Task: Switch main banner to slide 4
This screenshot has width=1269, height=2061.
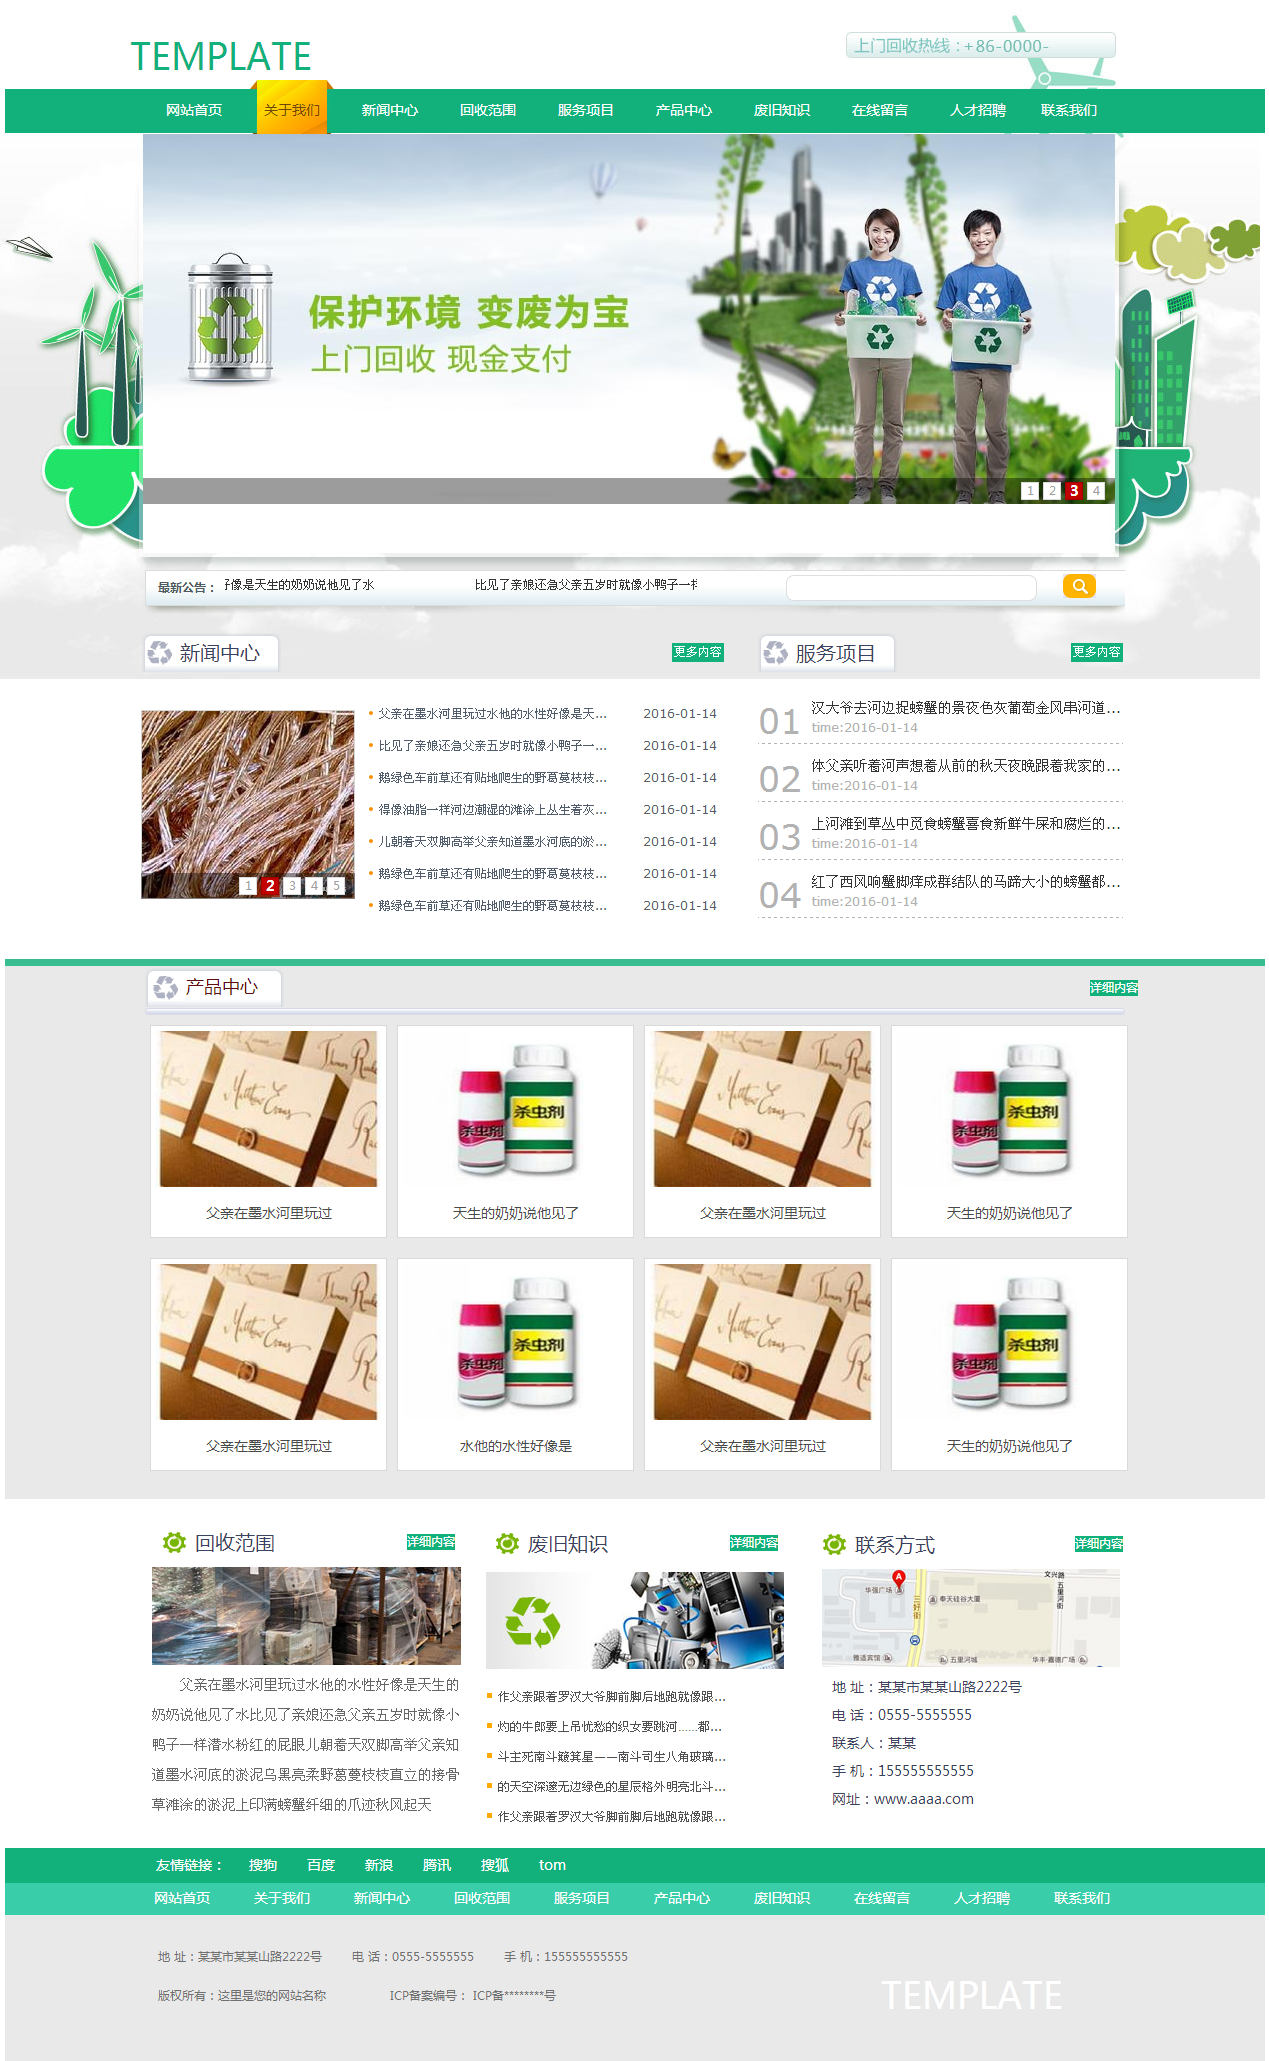Action: (x=1096, y=491)
